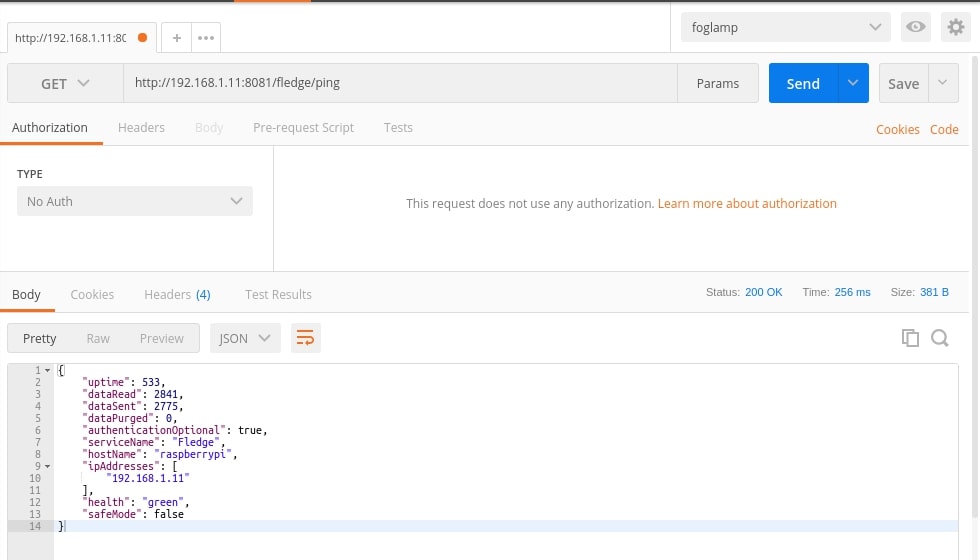The width and height of the screenshot is (980, 560).
Task: Open the Tests tab
Action: [398, 128]
